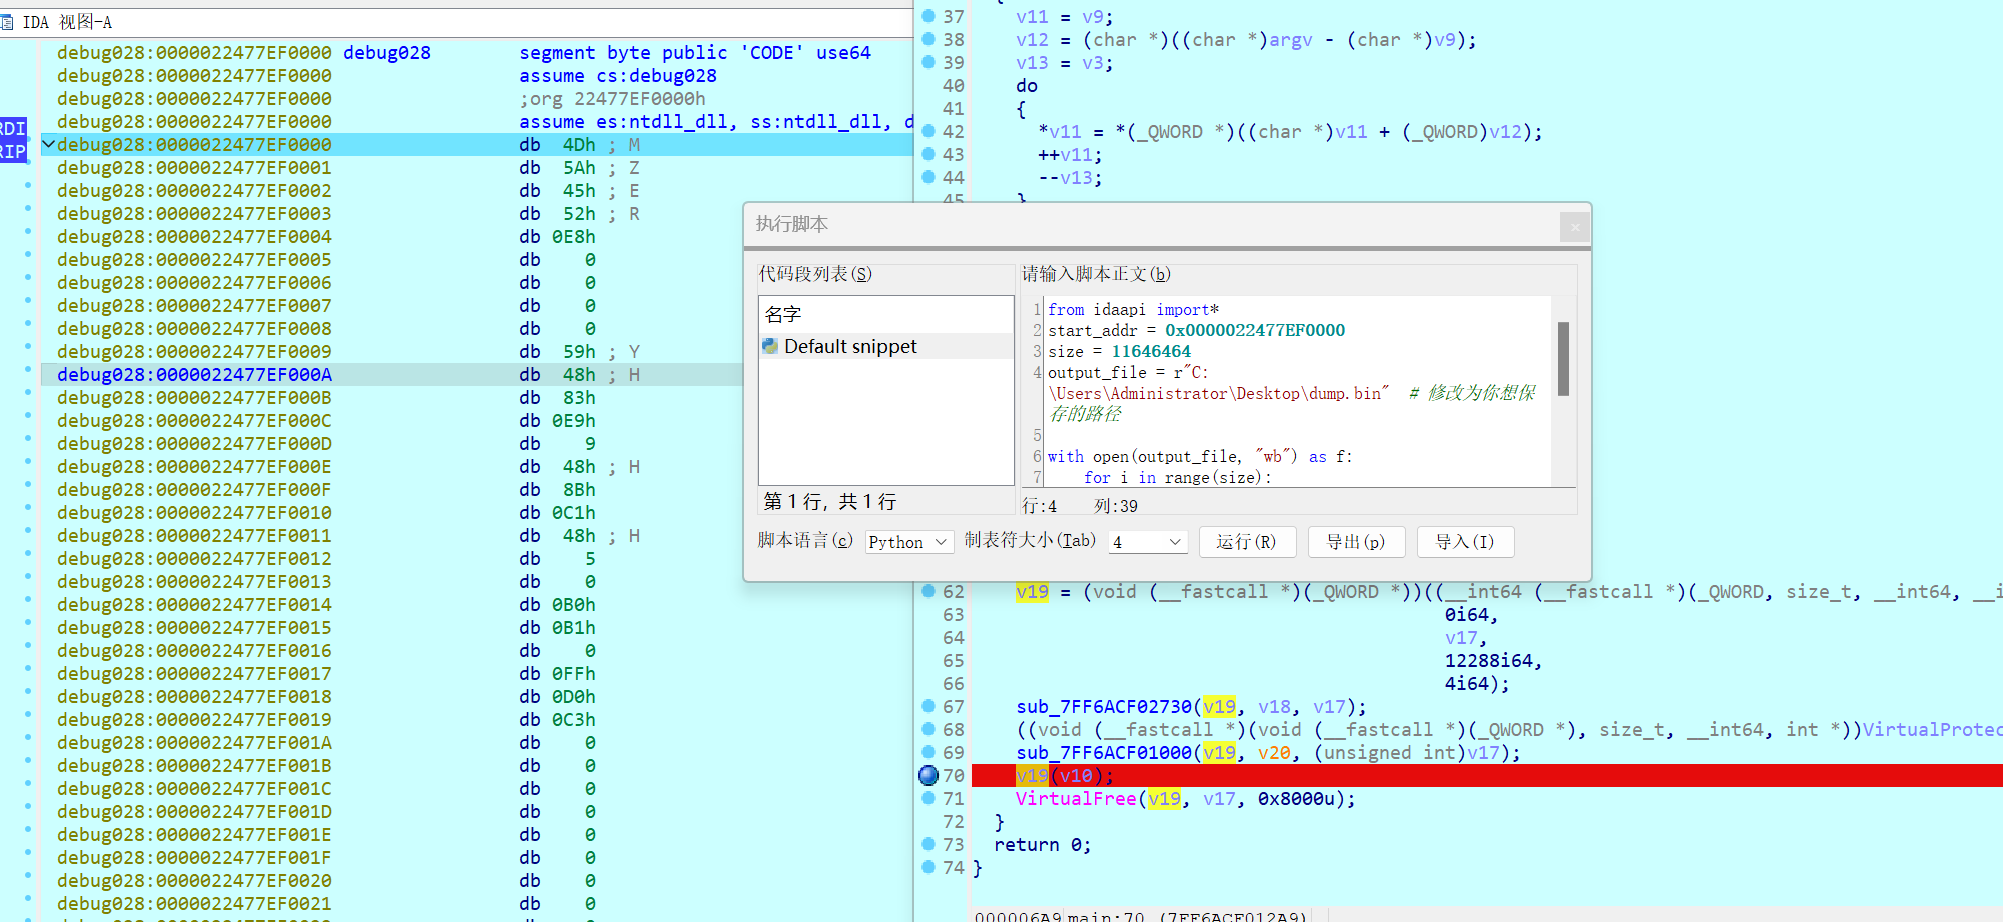This screenshot has height=922, width=2003.
Task: Open the 制表符大小 tab size dropdown
Action: click(x=1147, y=542)
